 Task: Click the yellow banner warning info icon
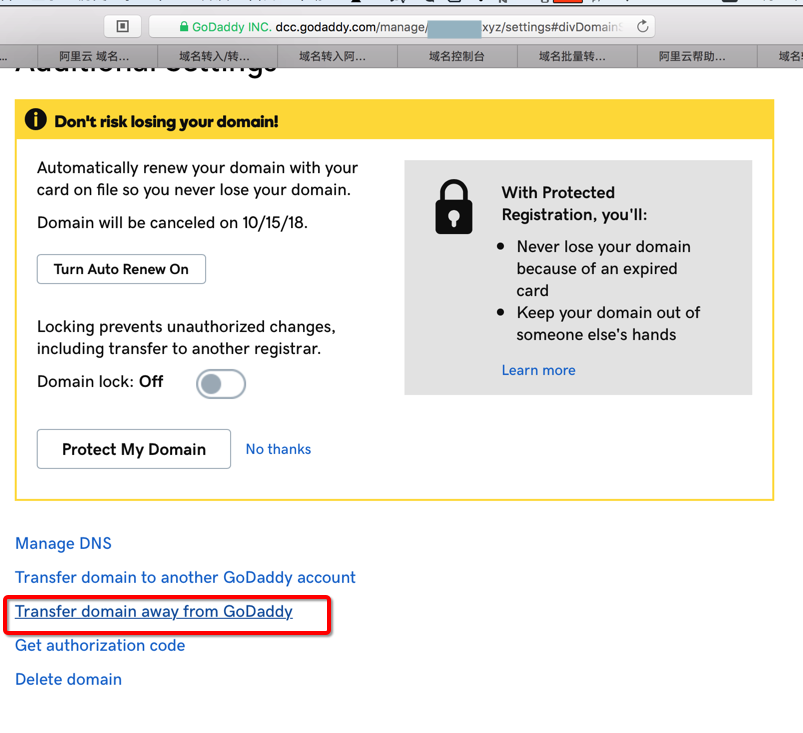point(36,120)
